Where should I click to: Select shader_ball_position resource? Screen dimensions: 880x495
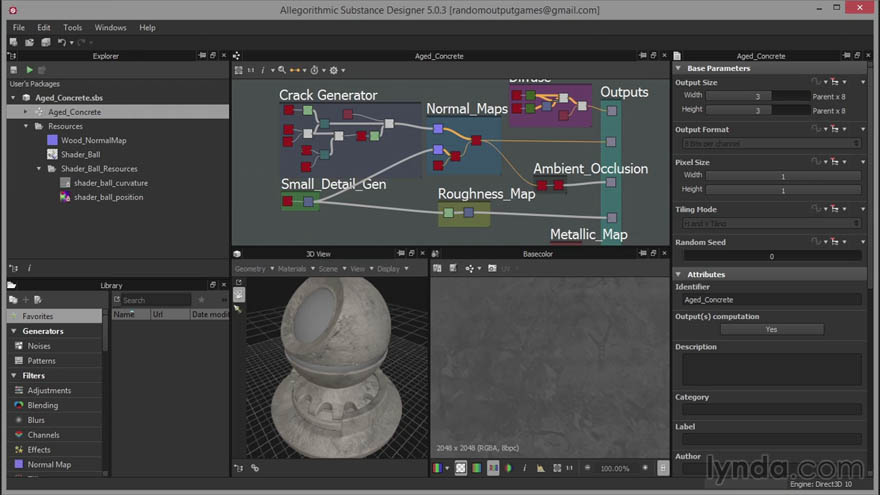[x=108, y=197]
